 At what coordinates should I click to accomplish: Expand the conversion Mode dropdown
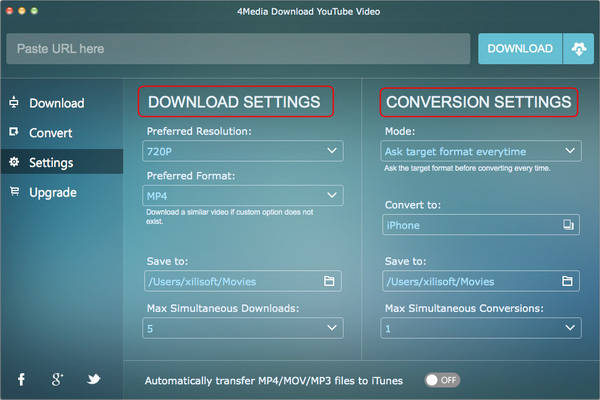coord(569,151)
